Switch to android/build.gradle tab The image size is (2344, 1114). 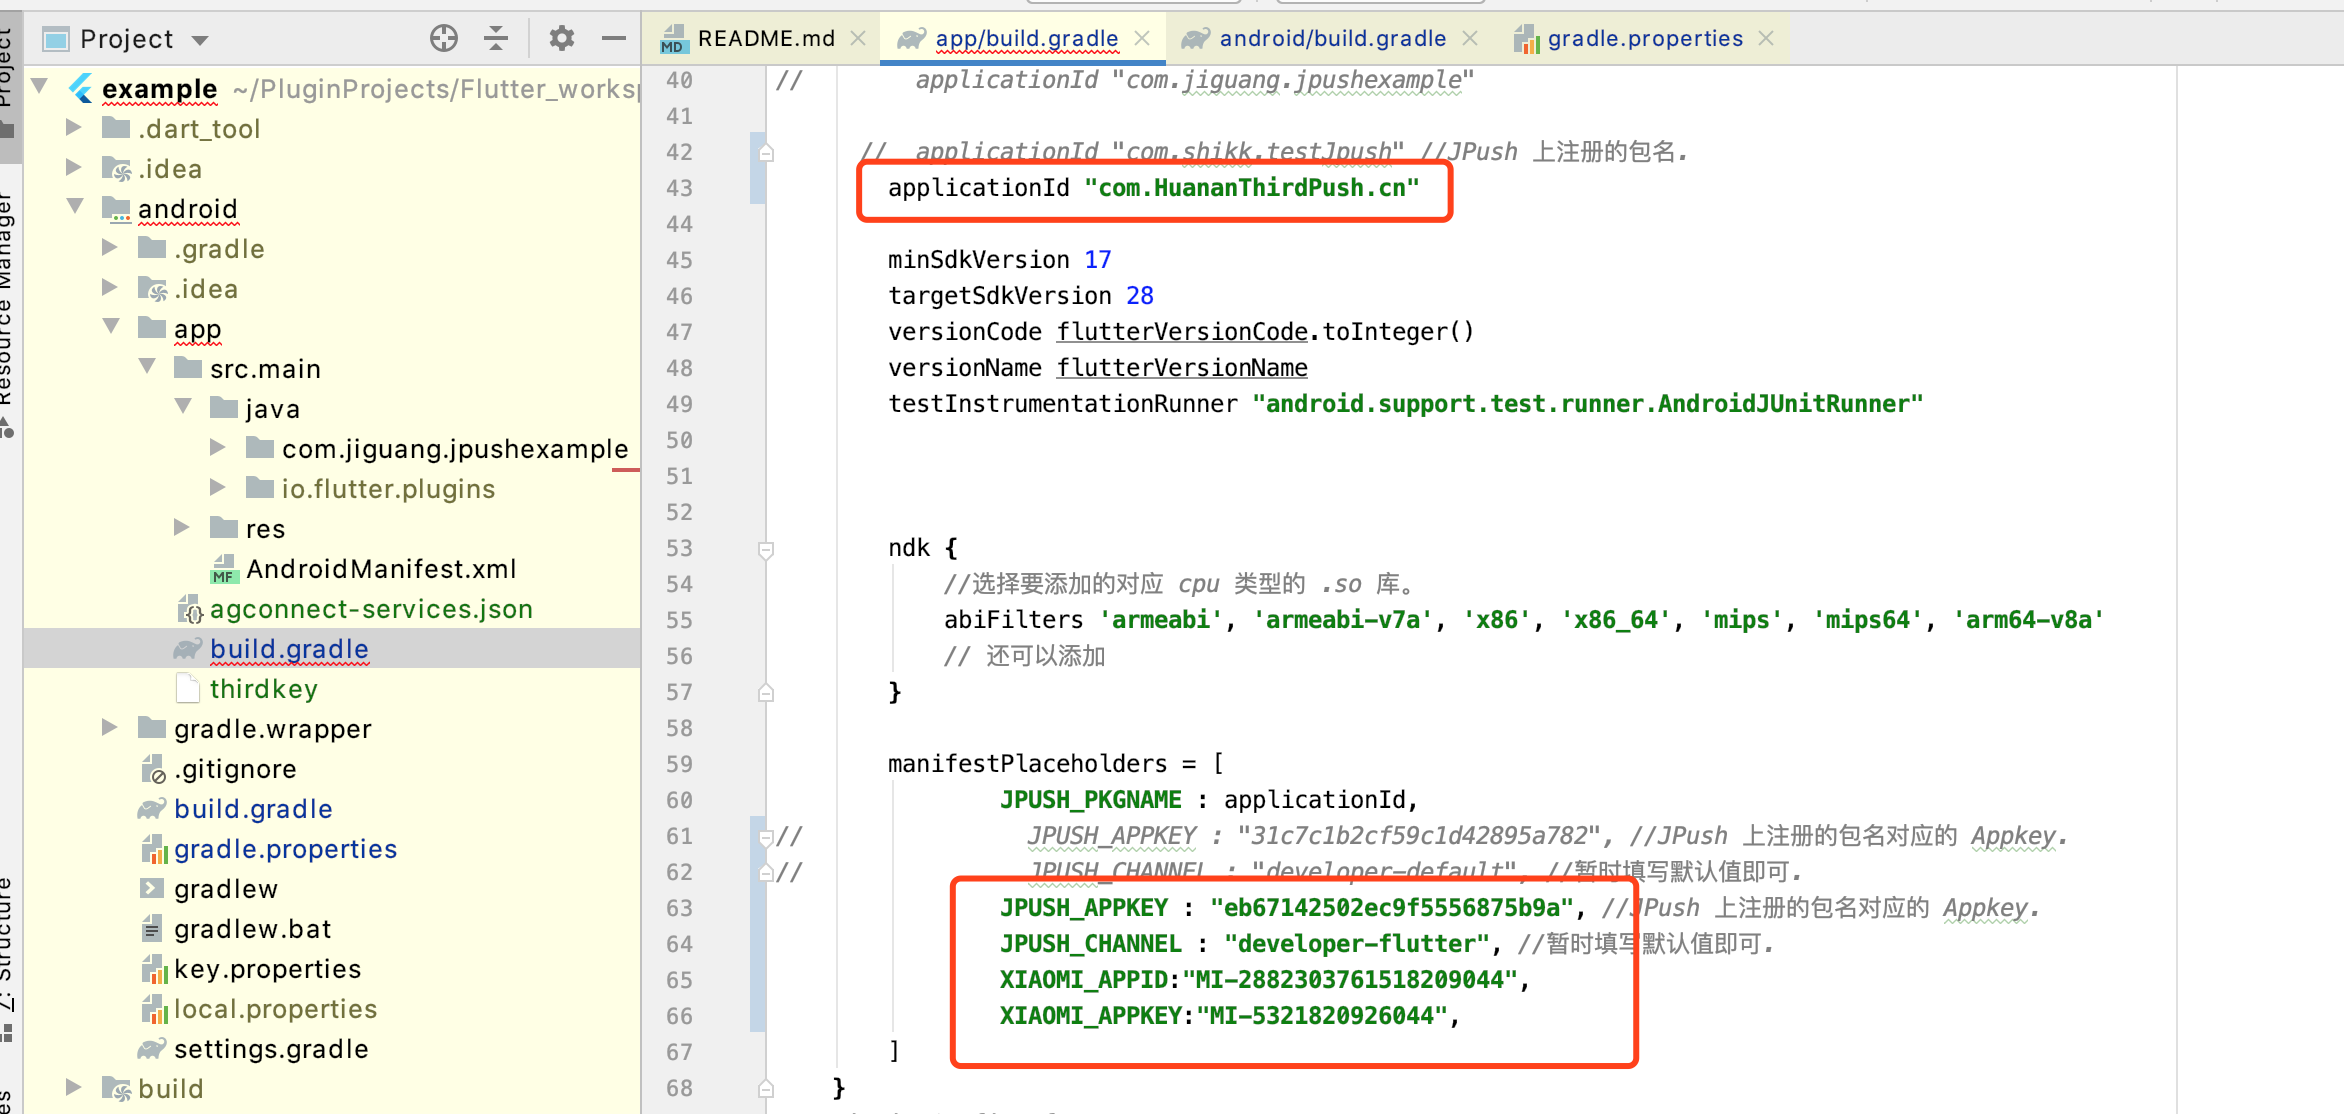click(x=1331, y=38)
